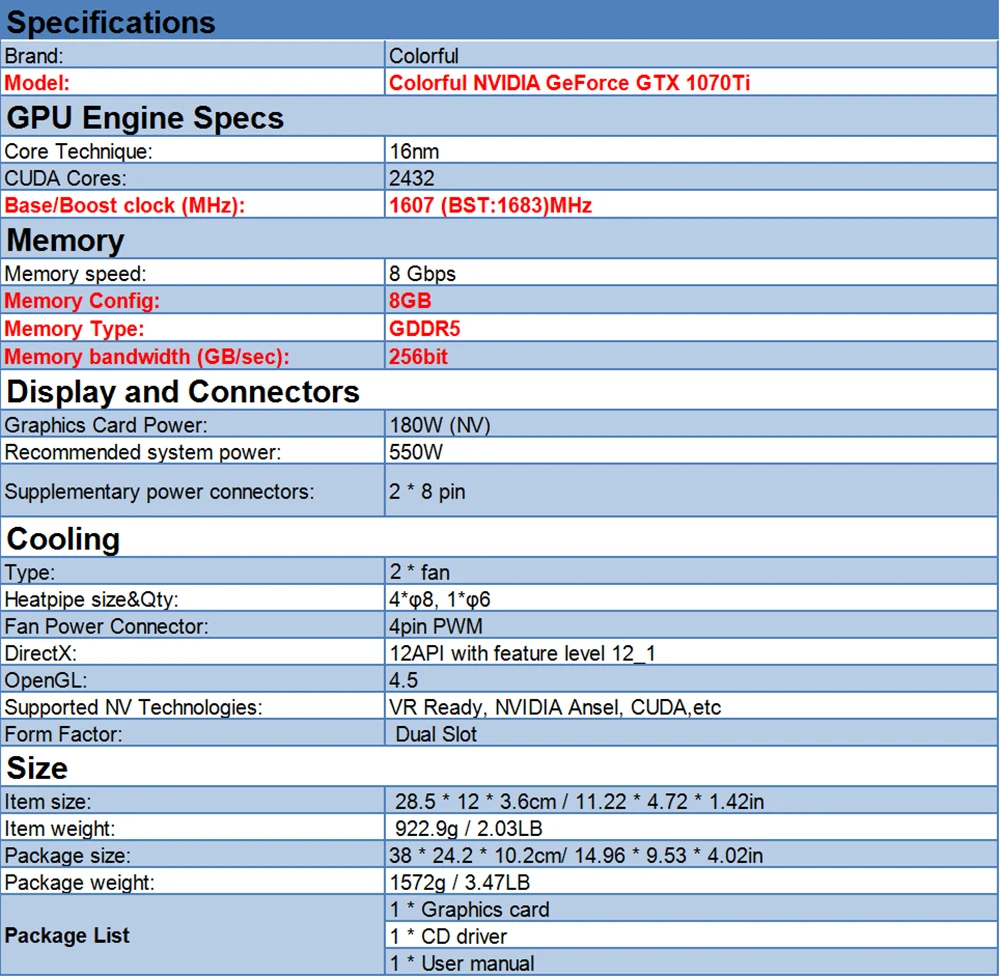Select the 'Fan Power Connector:' label
The height and width of the screenshot is (977, 1000).
click(x=107, y=626)
